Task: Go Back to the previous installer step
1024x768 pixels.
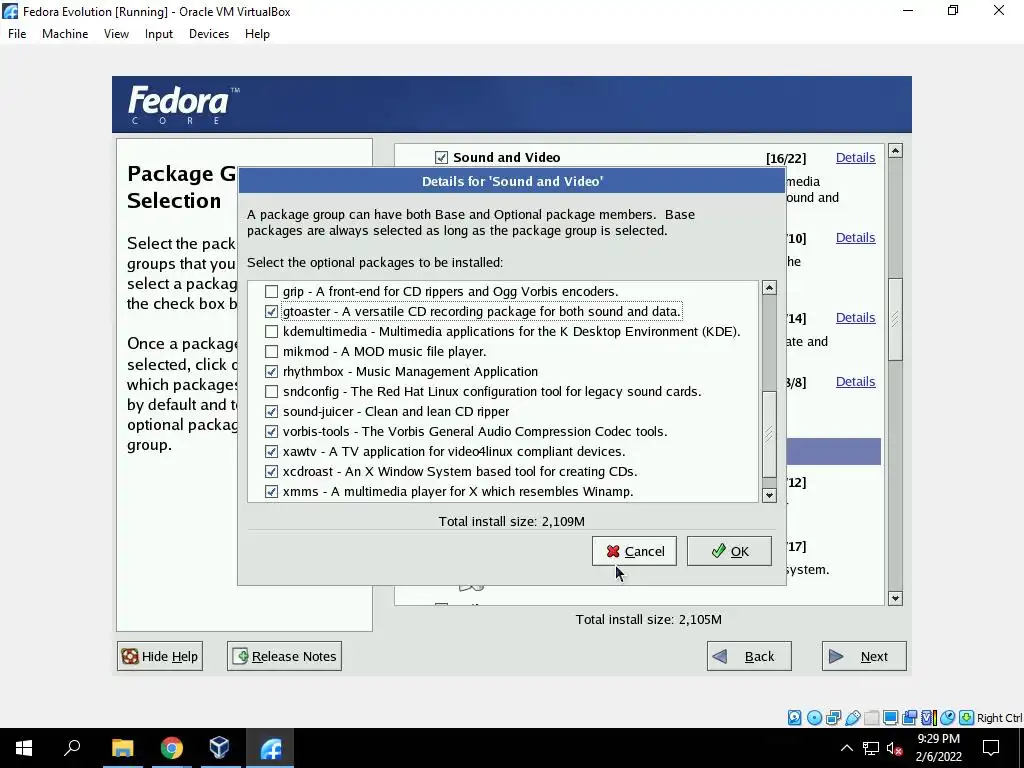Action: pyautogui.click(x=749, y=656)
